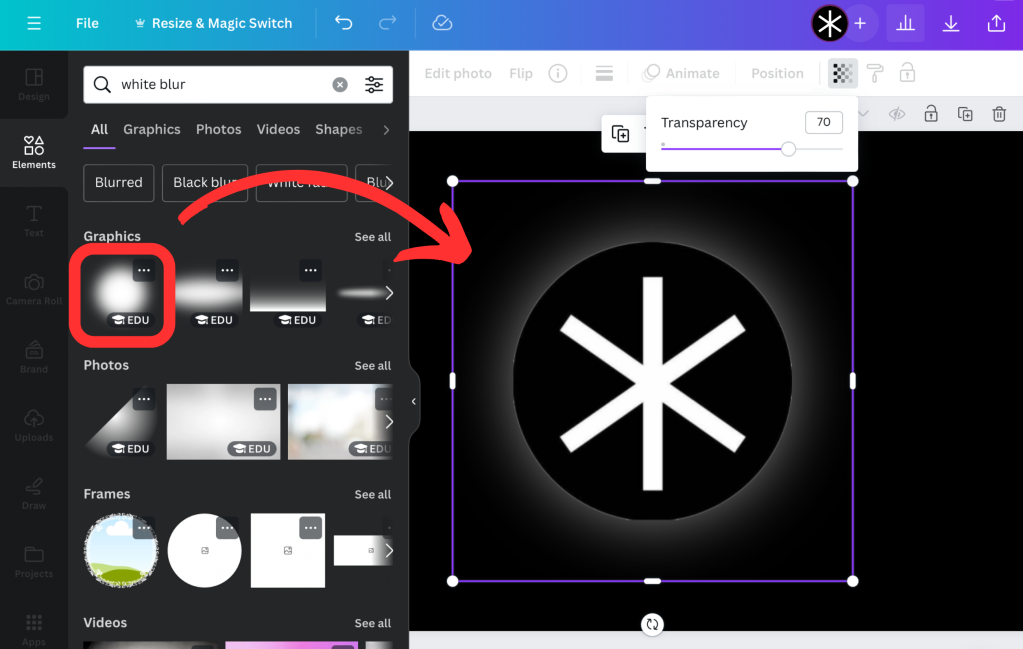Switch to the All tab
1023x649 pixels.
tap(99, 129)
